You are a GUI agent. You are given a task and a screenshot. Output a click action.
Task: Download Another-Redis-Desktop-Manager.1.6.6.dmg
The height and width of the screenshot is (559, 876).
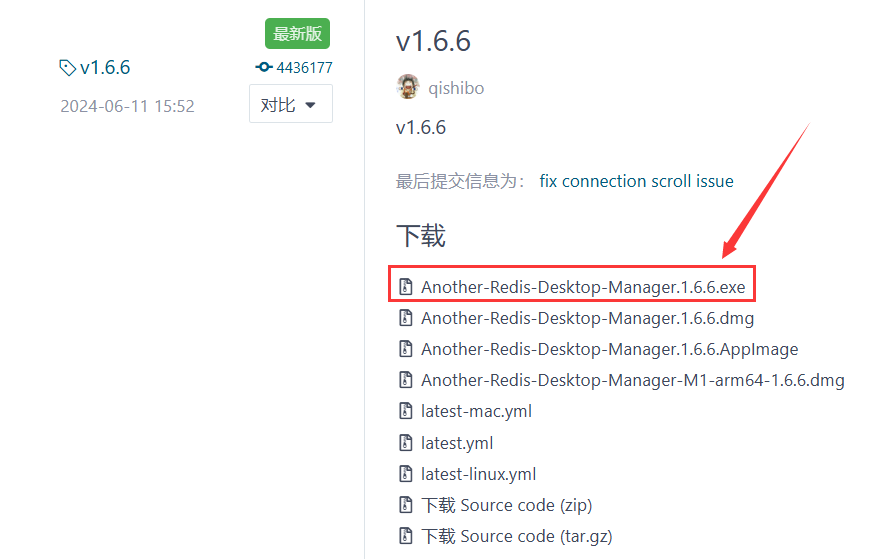[x=588, y=318]
